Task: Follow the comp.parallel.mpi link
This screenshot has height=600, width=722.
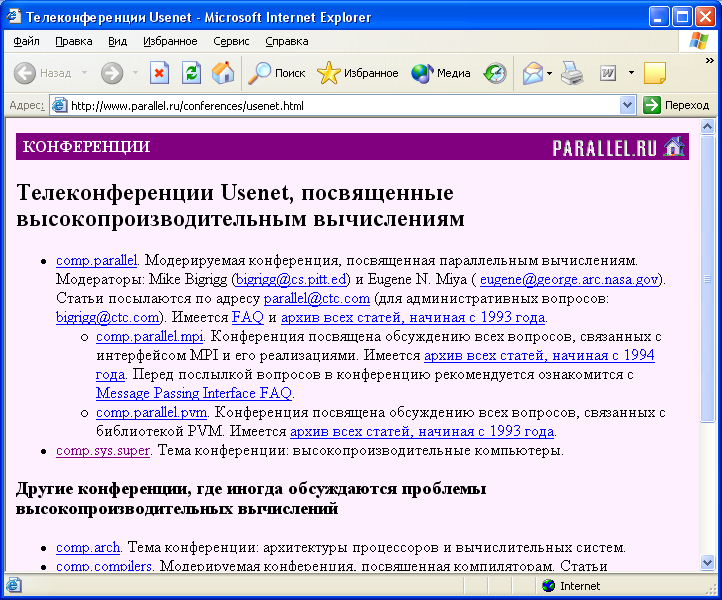Action: click(x=150, y=337)
